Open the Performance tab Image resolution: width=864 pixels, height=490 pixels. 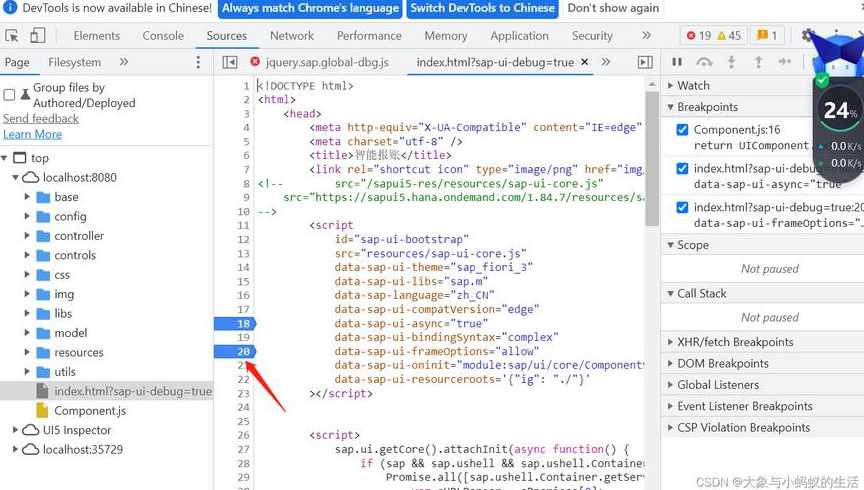click(369, 36)
